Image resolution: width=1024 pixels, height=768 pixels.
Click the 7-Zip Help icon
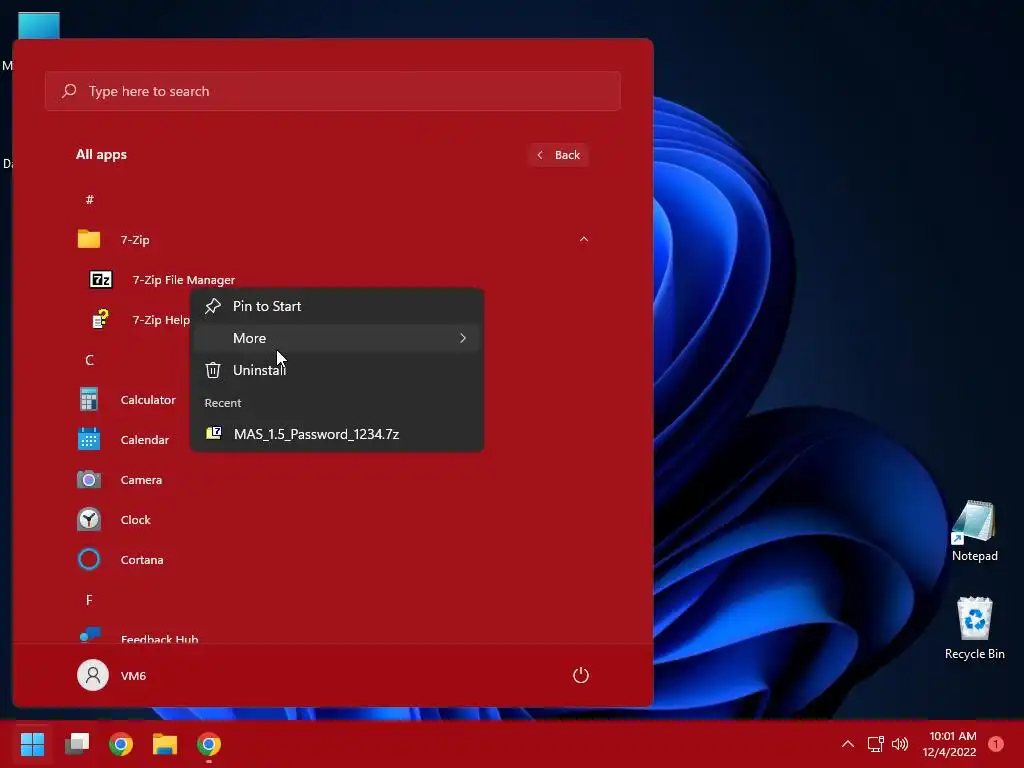tap(101, 319)
